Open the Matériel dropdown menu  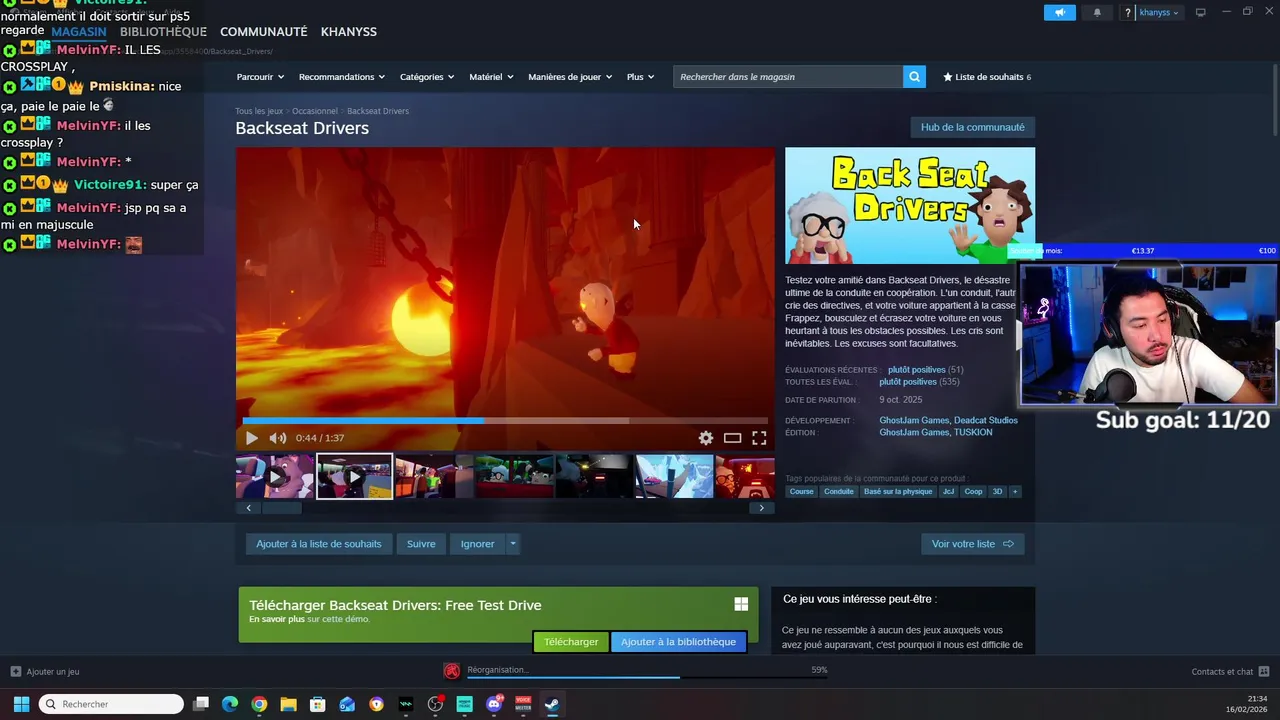tap(491, 77)
